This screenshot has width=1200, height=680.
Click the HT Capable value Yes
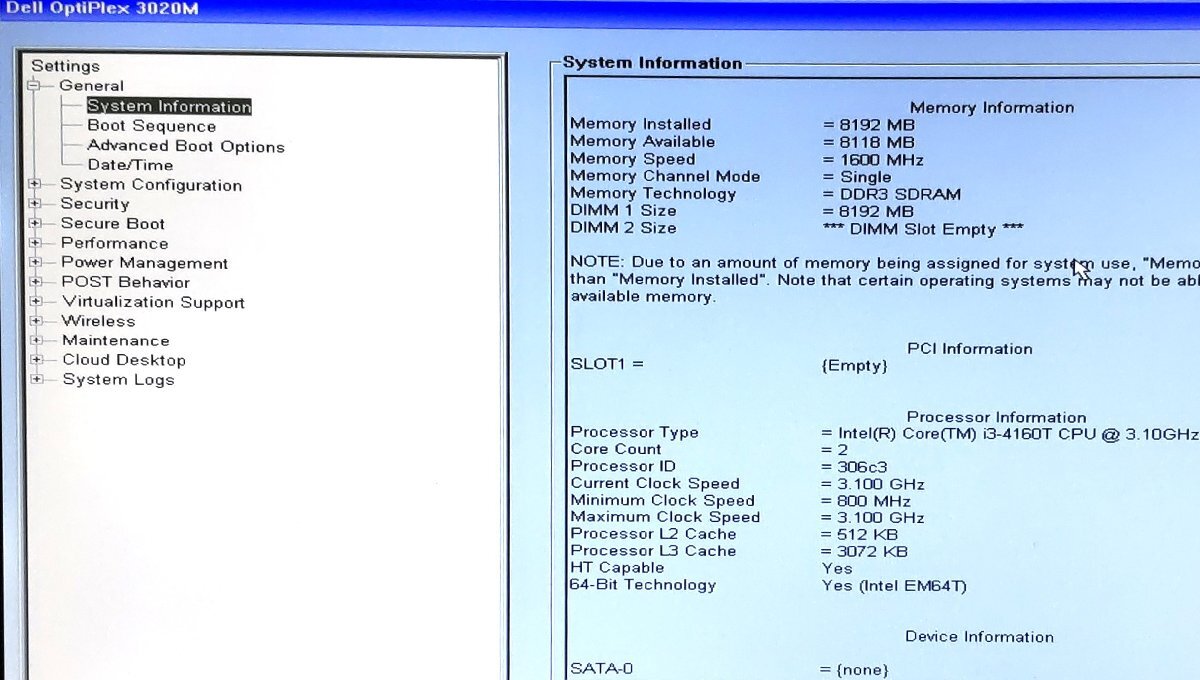[x=837, y=569]
